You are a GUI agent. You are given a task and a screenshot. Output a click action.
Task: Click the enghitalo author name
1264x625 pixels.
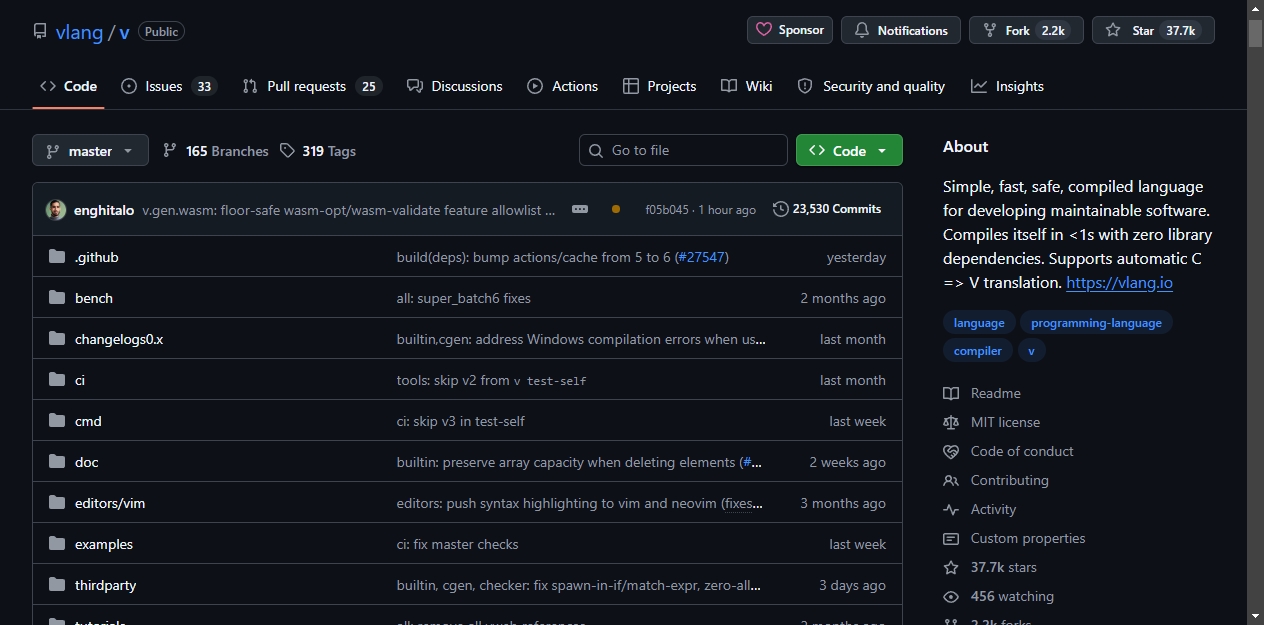[104, 210]
